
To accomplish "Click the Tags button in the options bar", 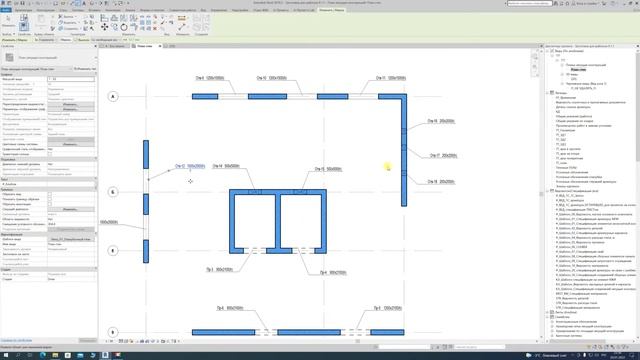I will [65, 40].
